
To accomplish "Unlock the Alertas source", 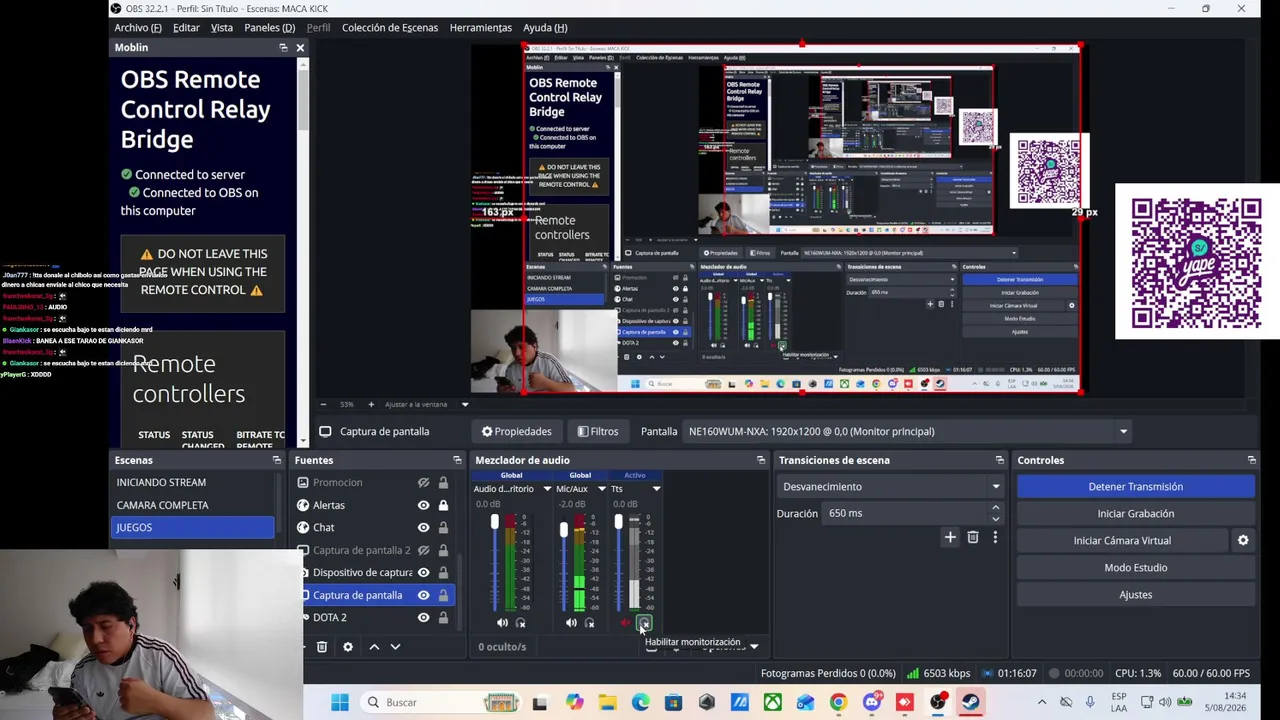I will (443, 505).
